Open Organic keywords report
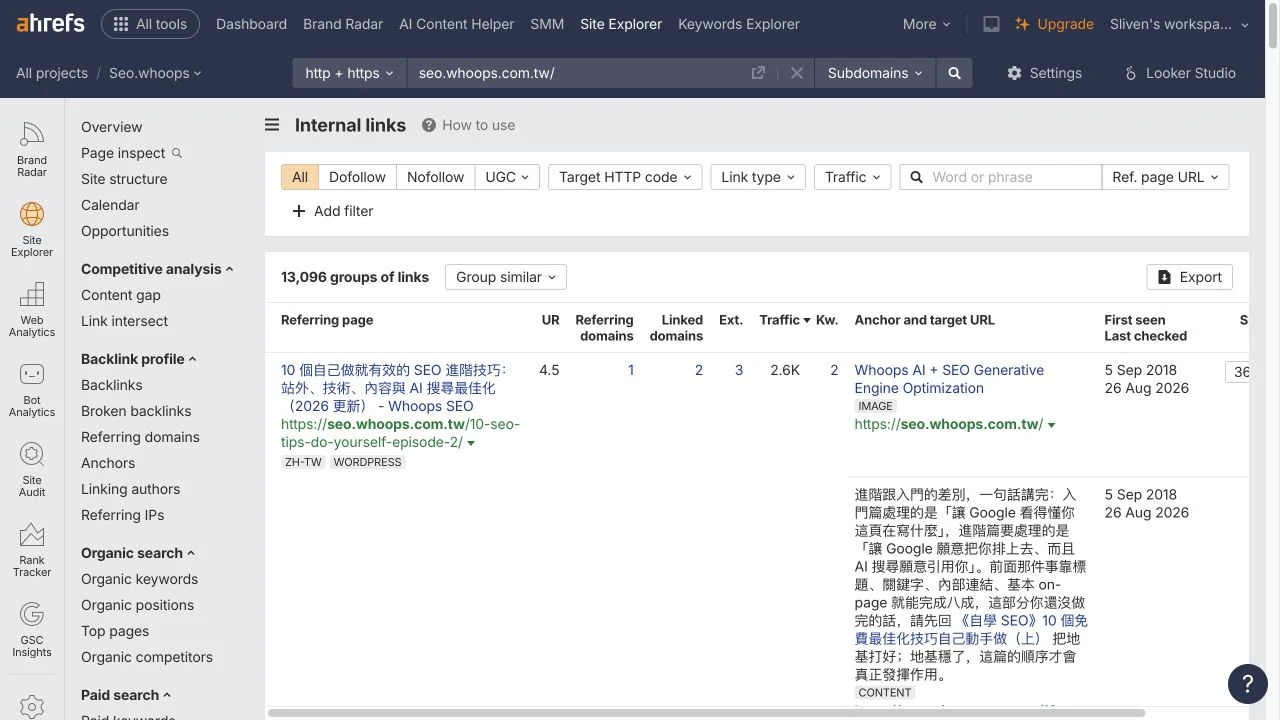 pos(139,579)
